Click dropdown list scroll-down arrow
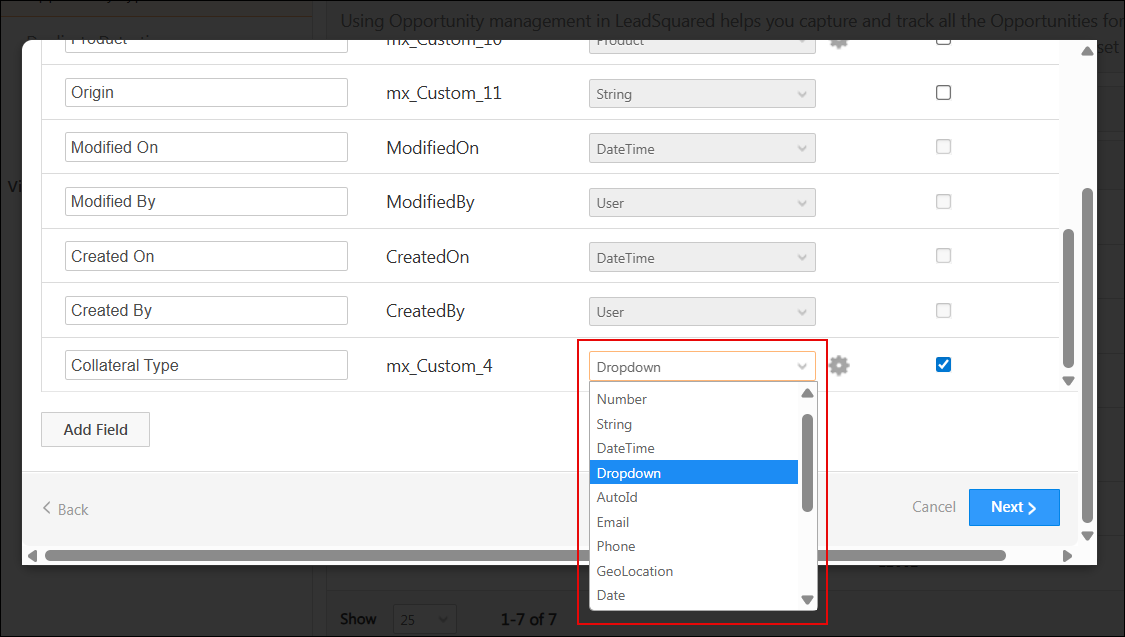This screenshot has width=1125, height=637. click(807, 599)
